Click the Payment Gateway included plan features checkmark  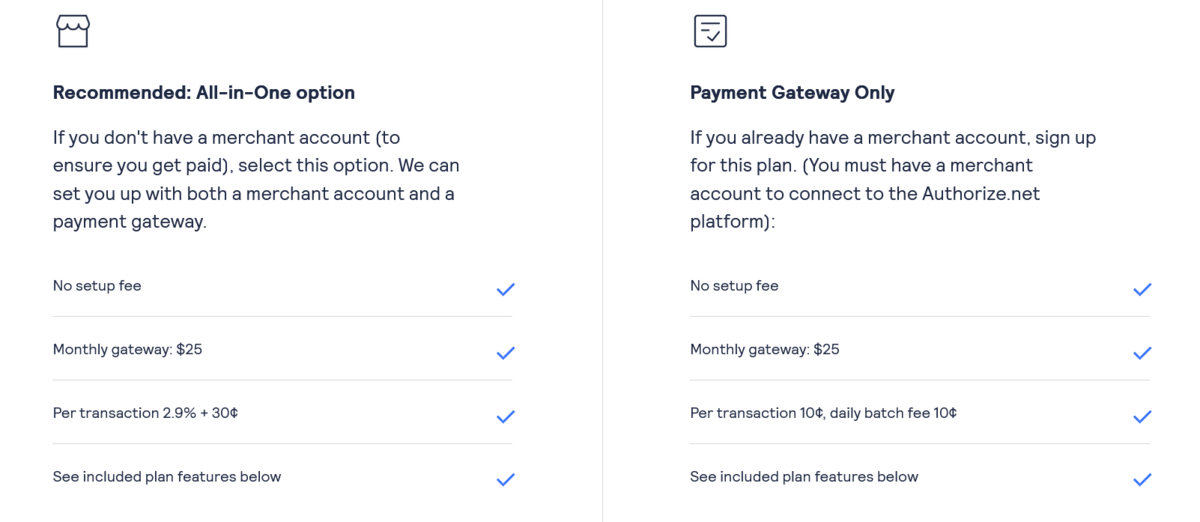(1142, 480)
